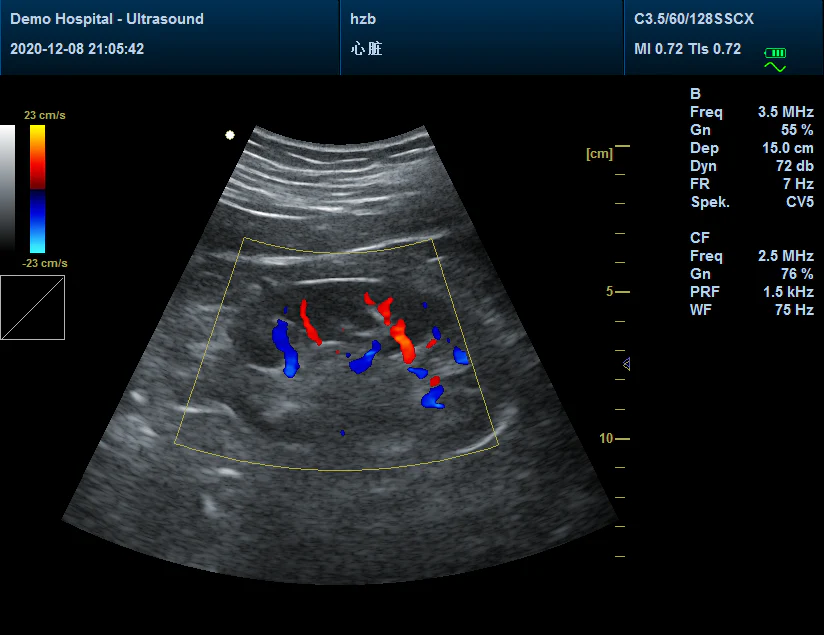Click the wall filter value '75 Hz'

click(x=795, y=310)
